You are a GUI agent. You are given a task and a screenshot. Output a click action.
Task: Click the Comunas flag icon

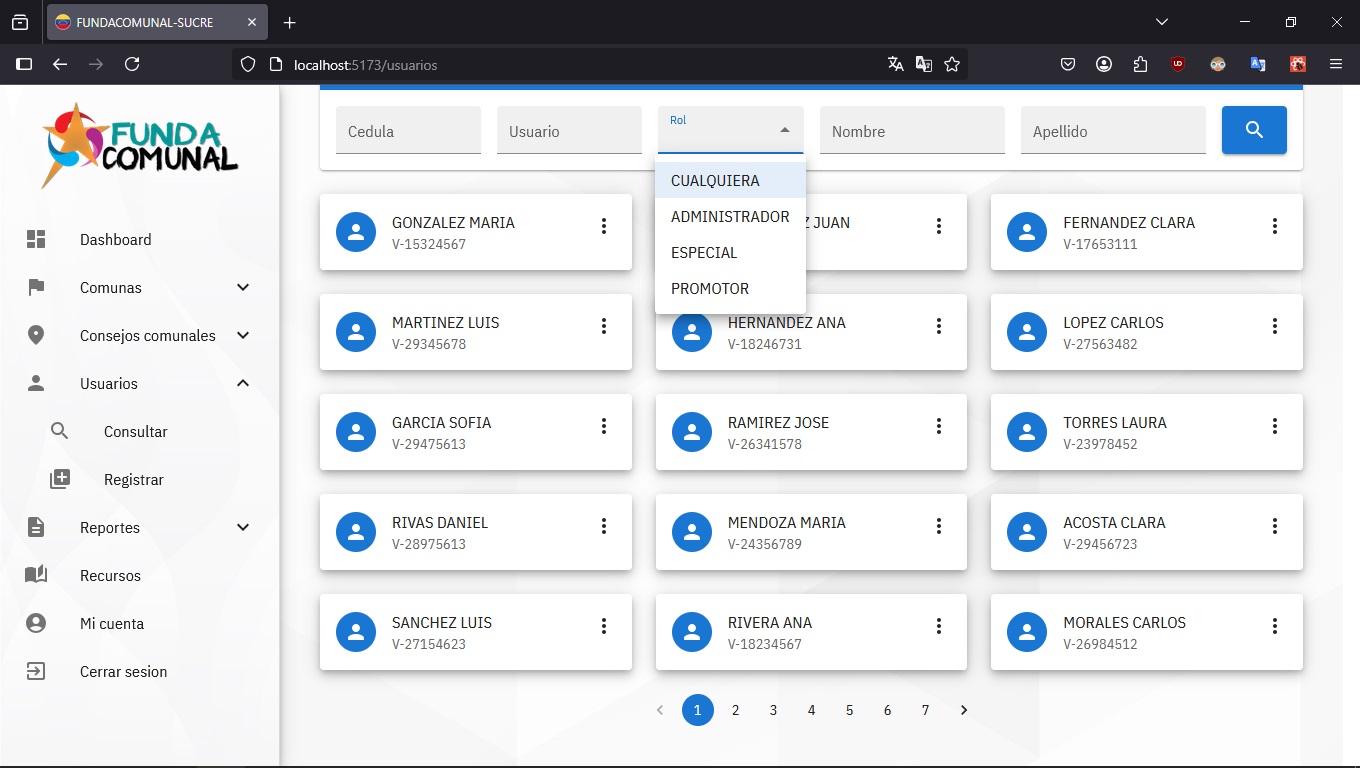point(36,287)
